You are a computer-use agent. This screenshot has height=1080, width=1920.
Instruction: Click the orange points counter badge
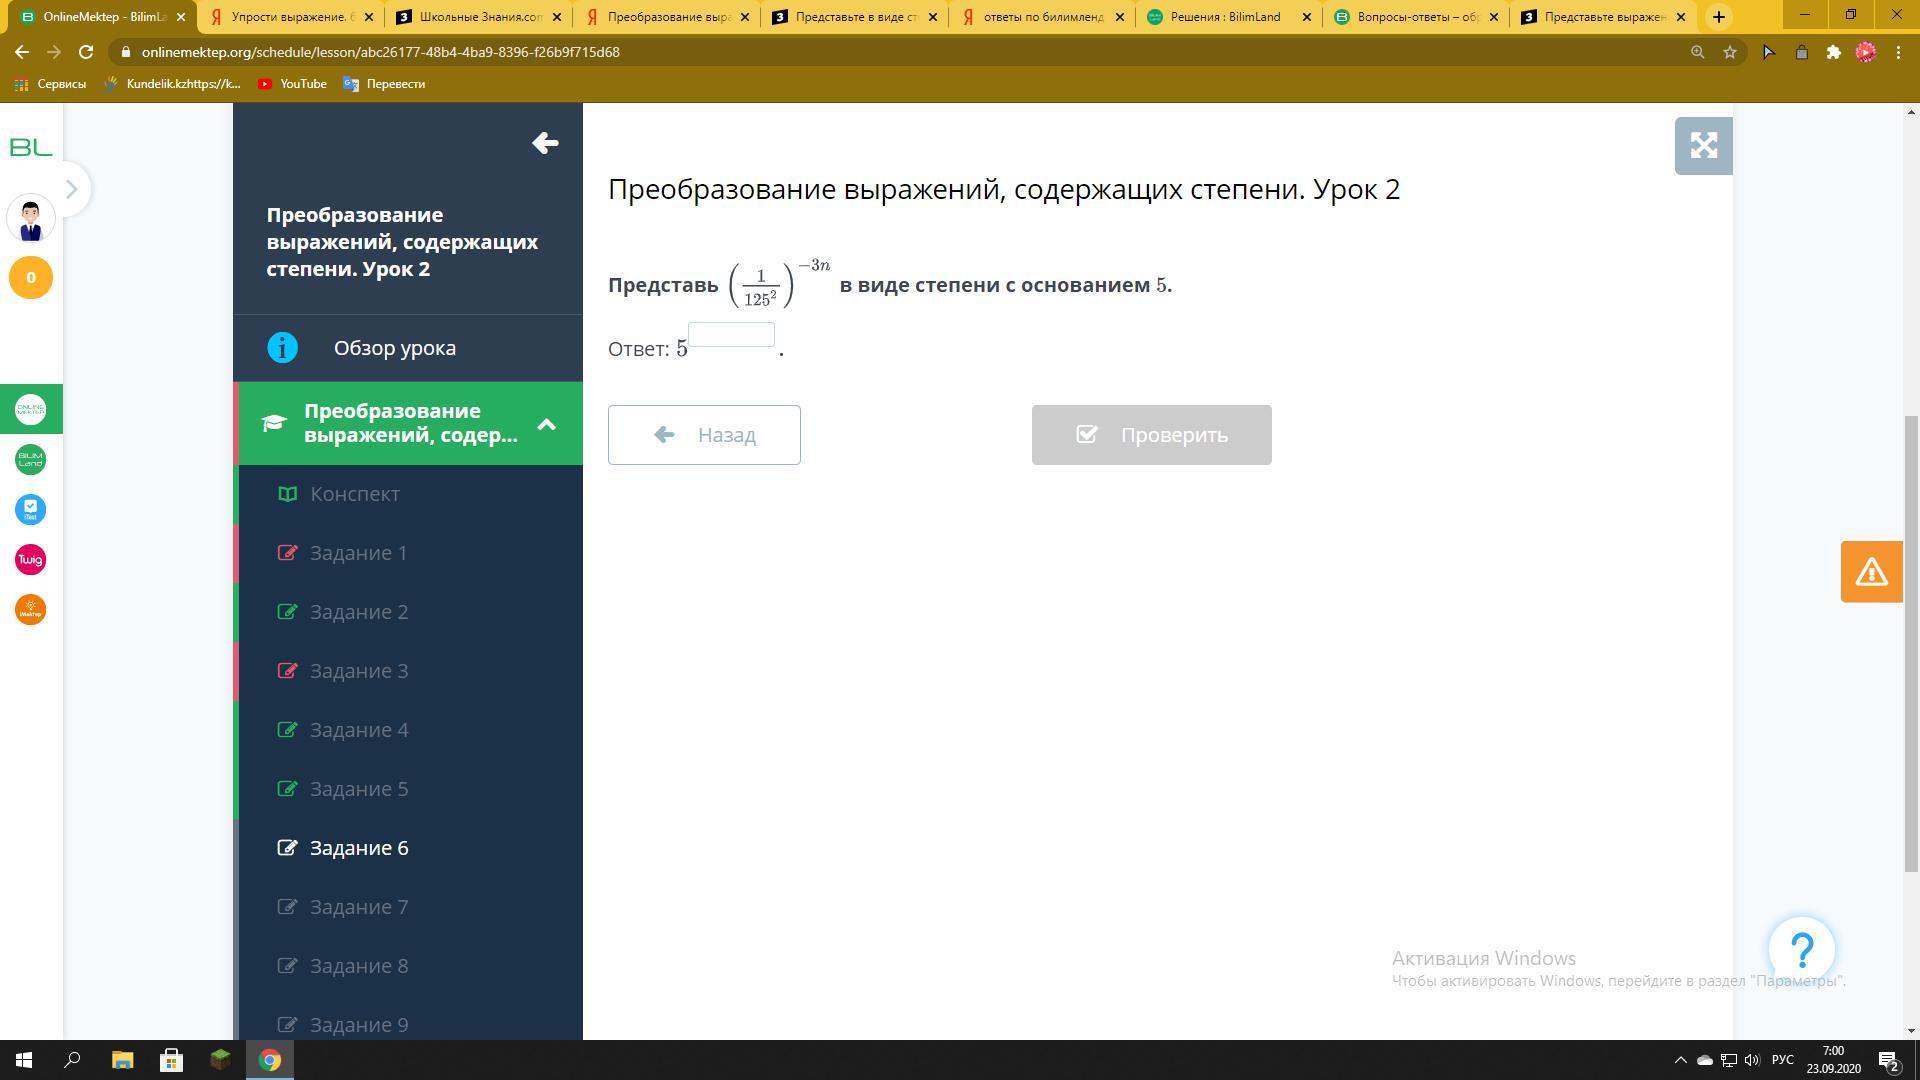[31, 278]
